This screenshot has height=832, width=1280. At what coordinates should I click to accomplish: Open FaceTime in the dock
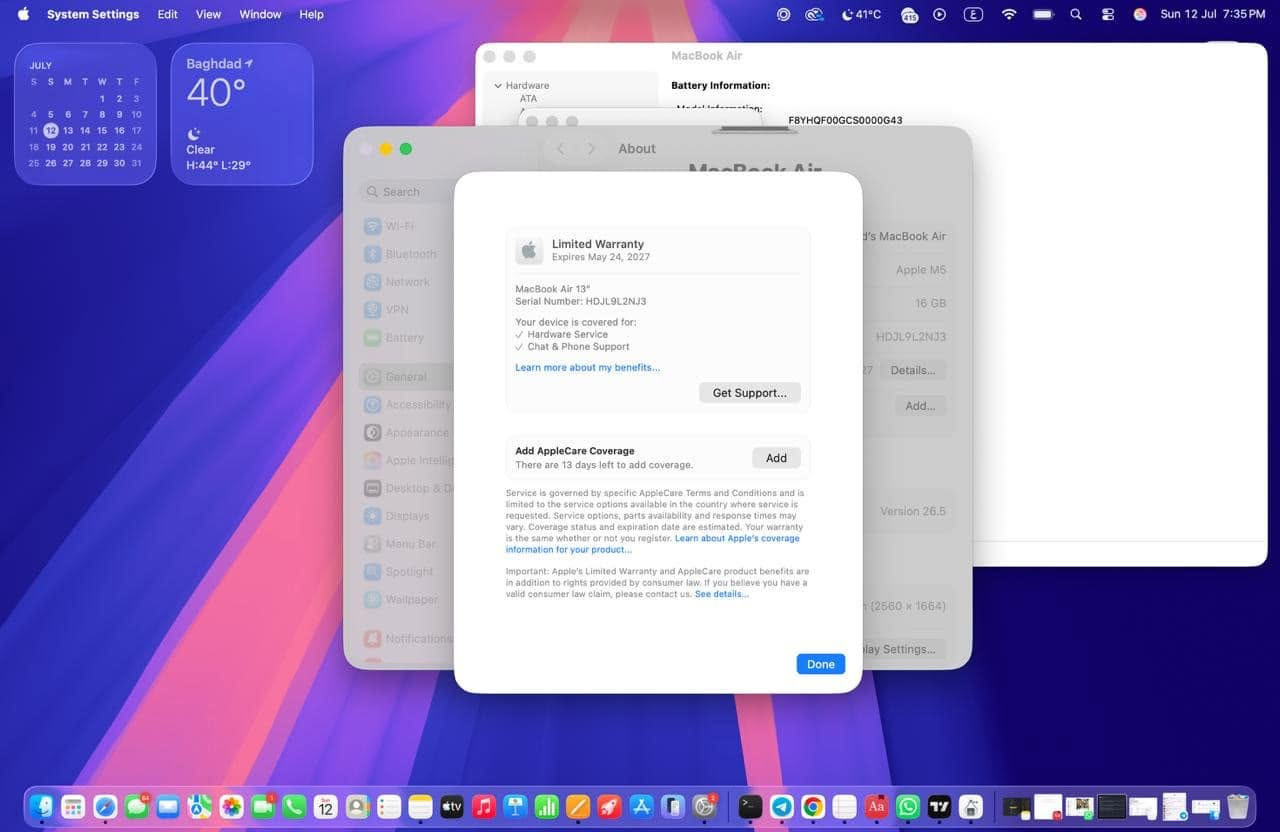click(263, 806)
